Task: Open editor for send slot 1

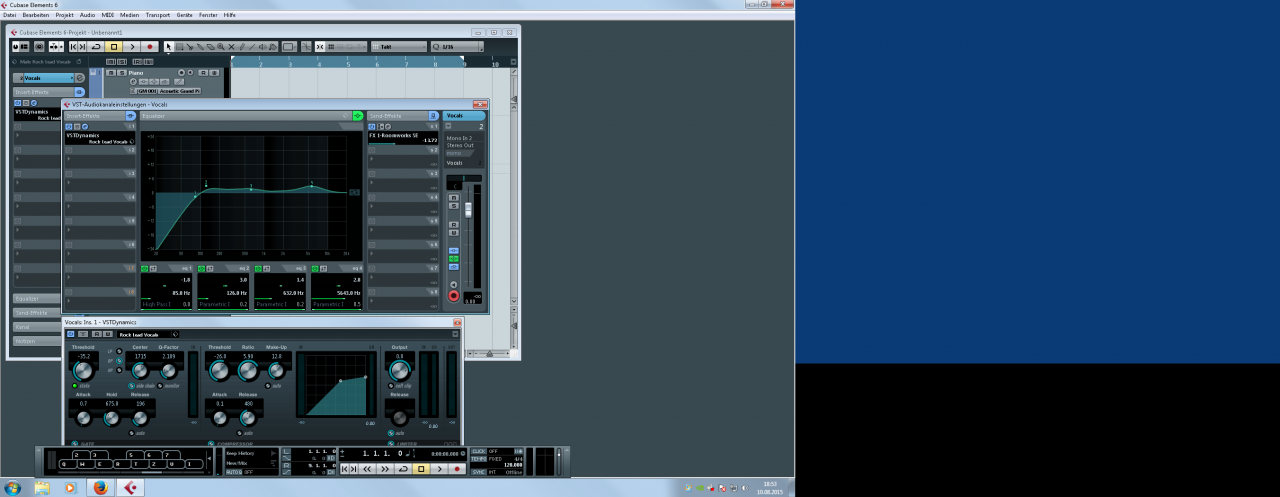Action: pyautogui.click(x=388, y=126)
